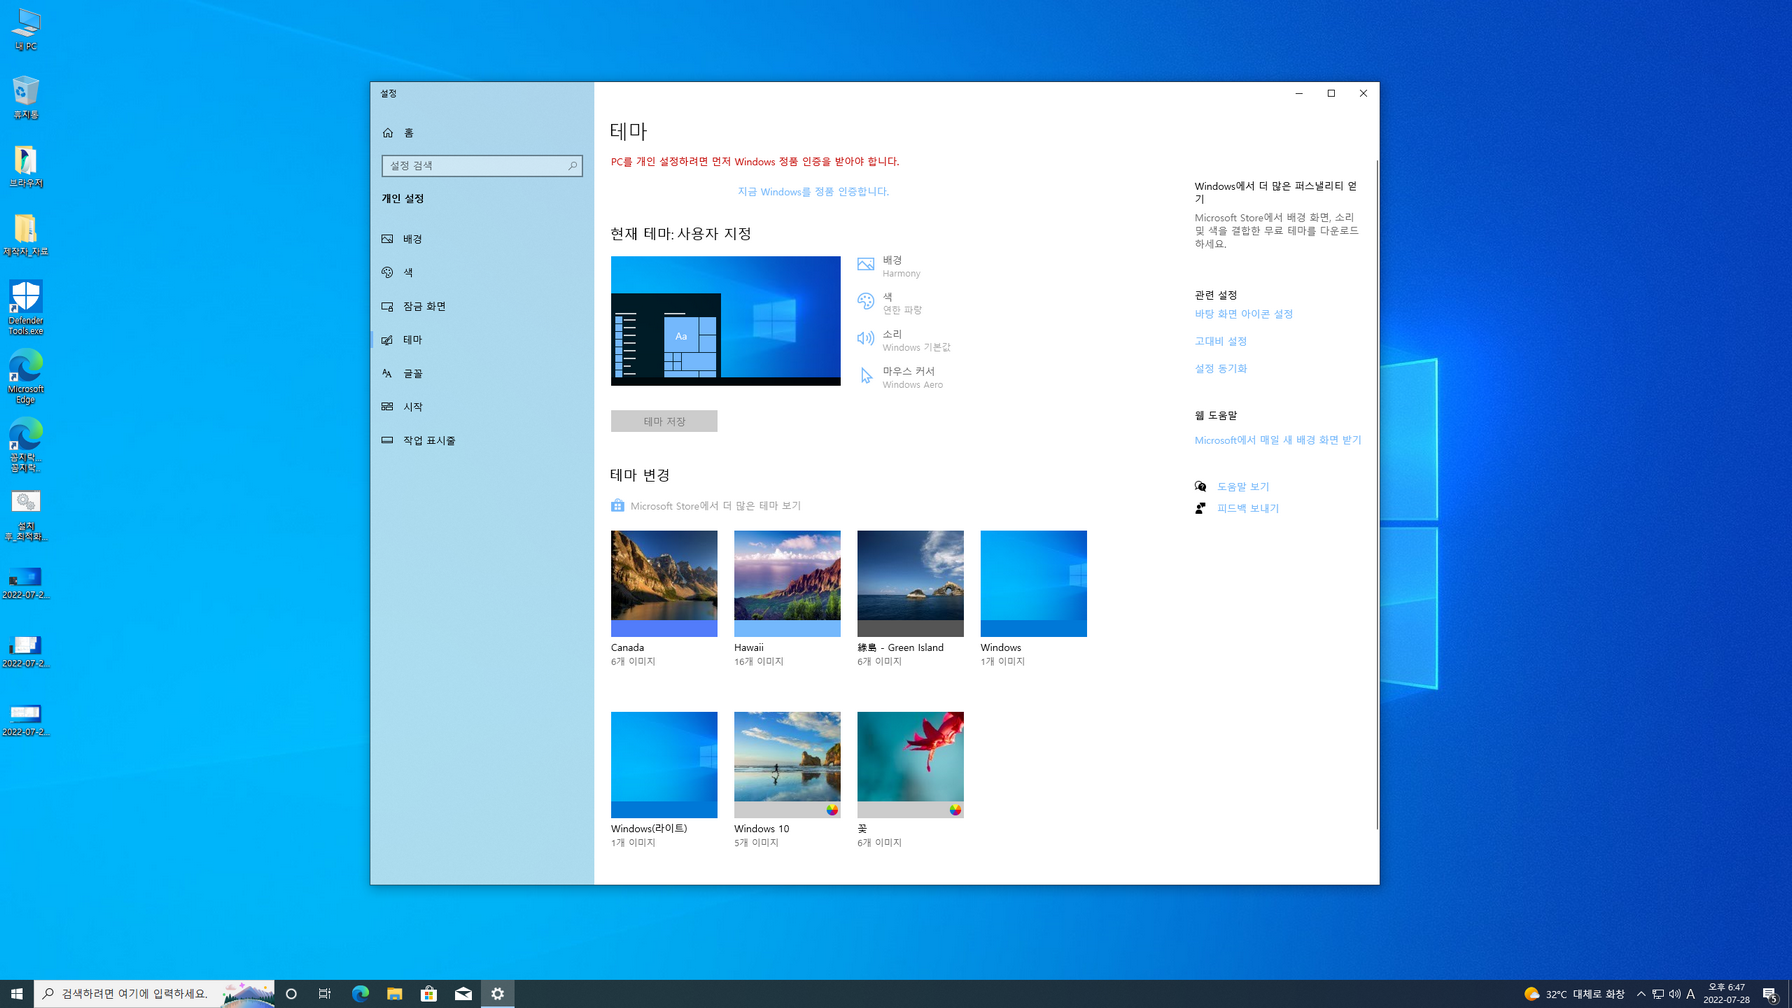Open the Fonts (글꼴) sidebar item
This screenshot has width=1792, height=1008.
point(482,373)
